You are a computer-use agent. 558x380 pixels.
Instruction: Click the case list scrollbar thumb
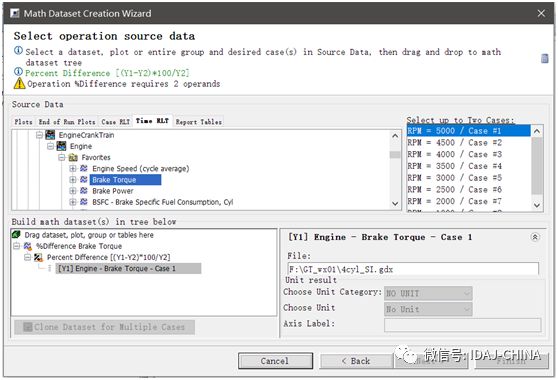click(537, 166)
